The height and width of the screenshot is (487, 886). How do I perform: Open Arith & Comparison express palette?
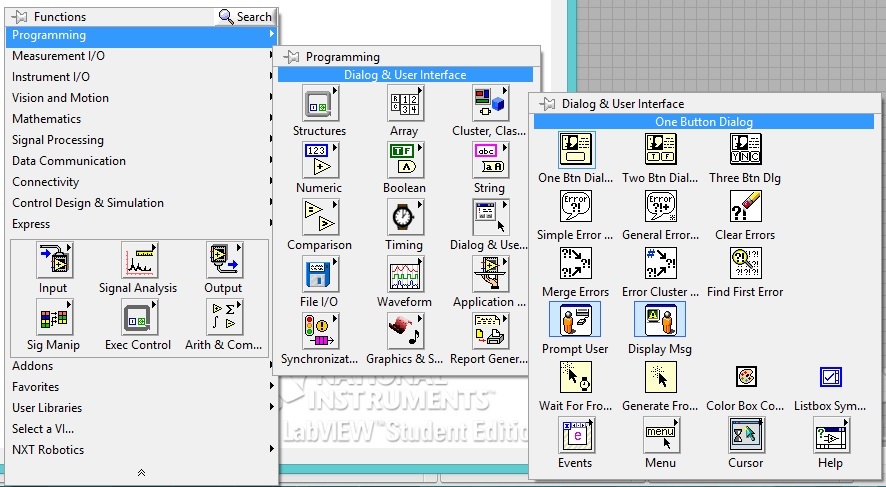(x=224, y=317)
